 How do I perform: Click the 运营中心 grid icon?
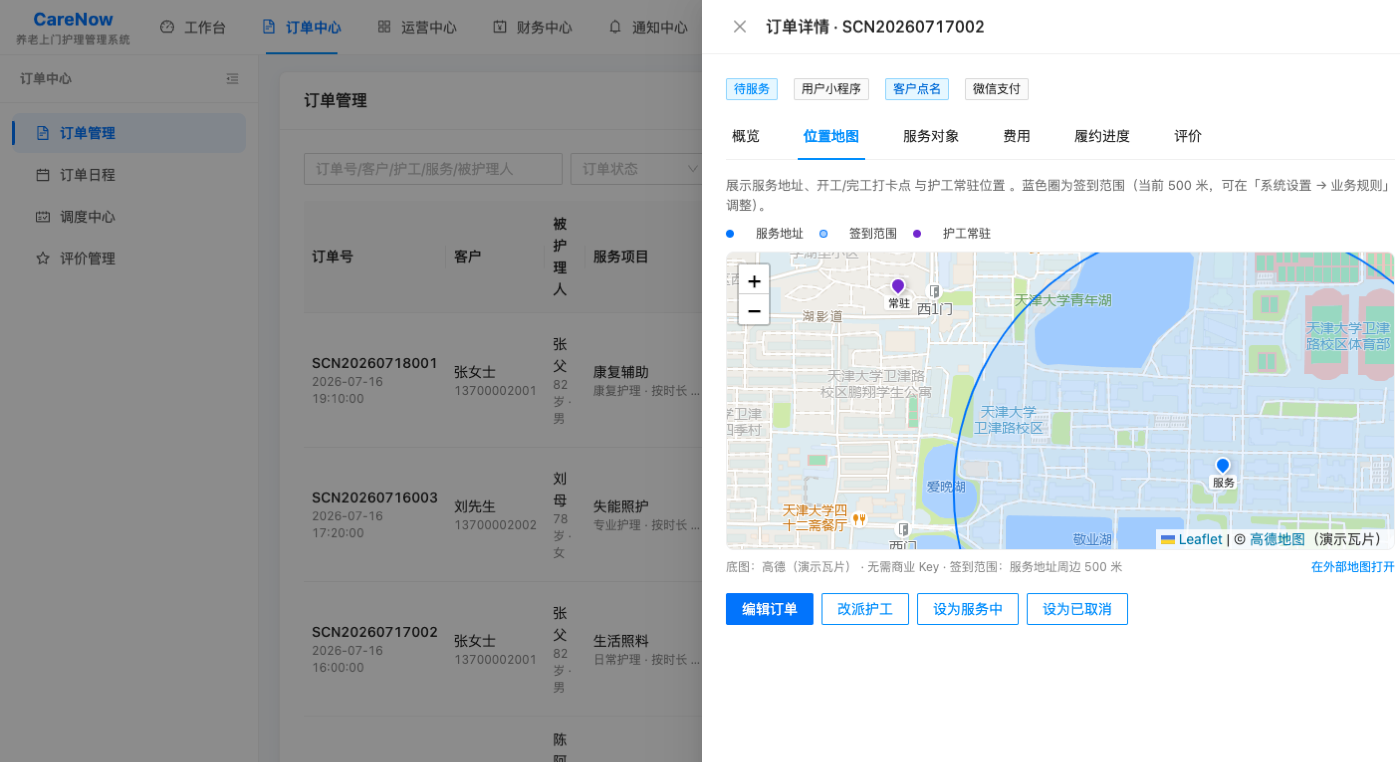(x=384, y=27)
